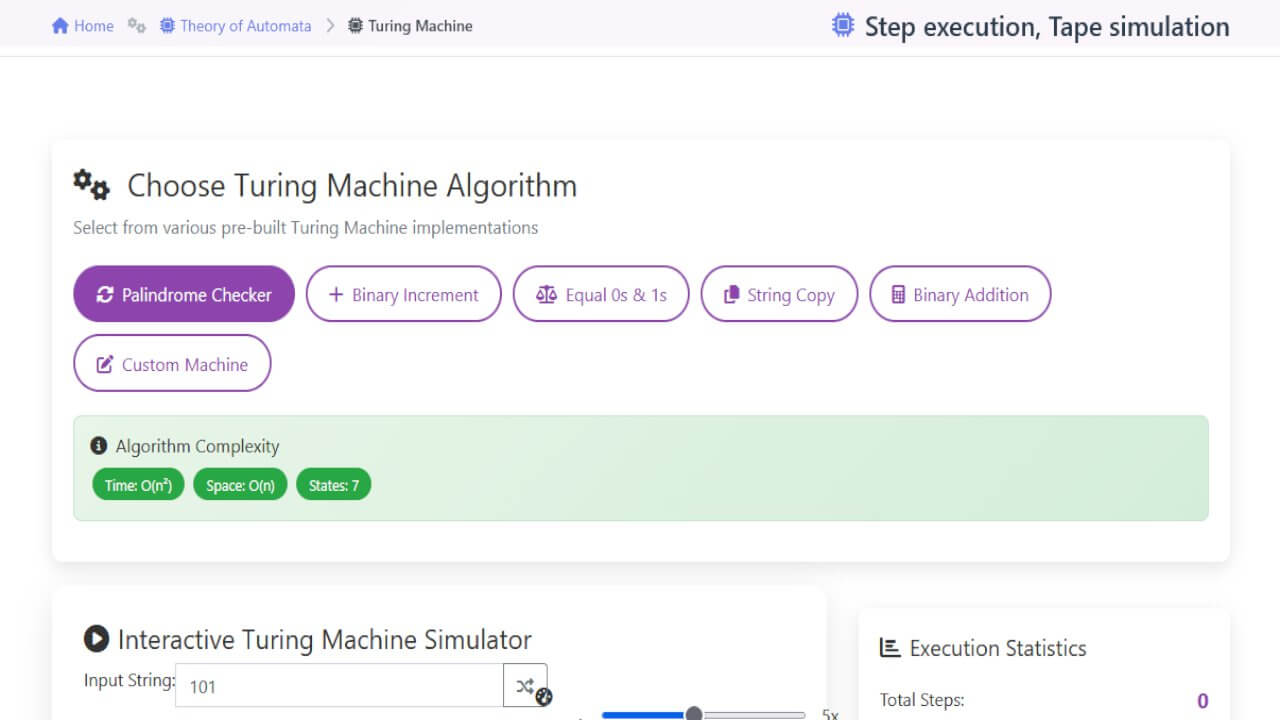Click the chip icon near Step execution title

click(843, 25)
